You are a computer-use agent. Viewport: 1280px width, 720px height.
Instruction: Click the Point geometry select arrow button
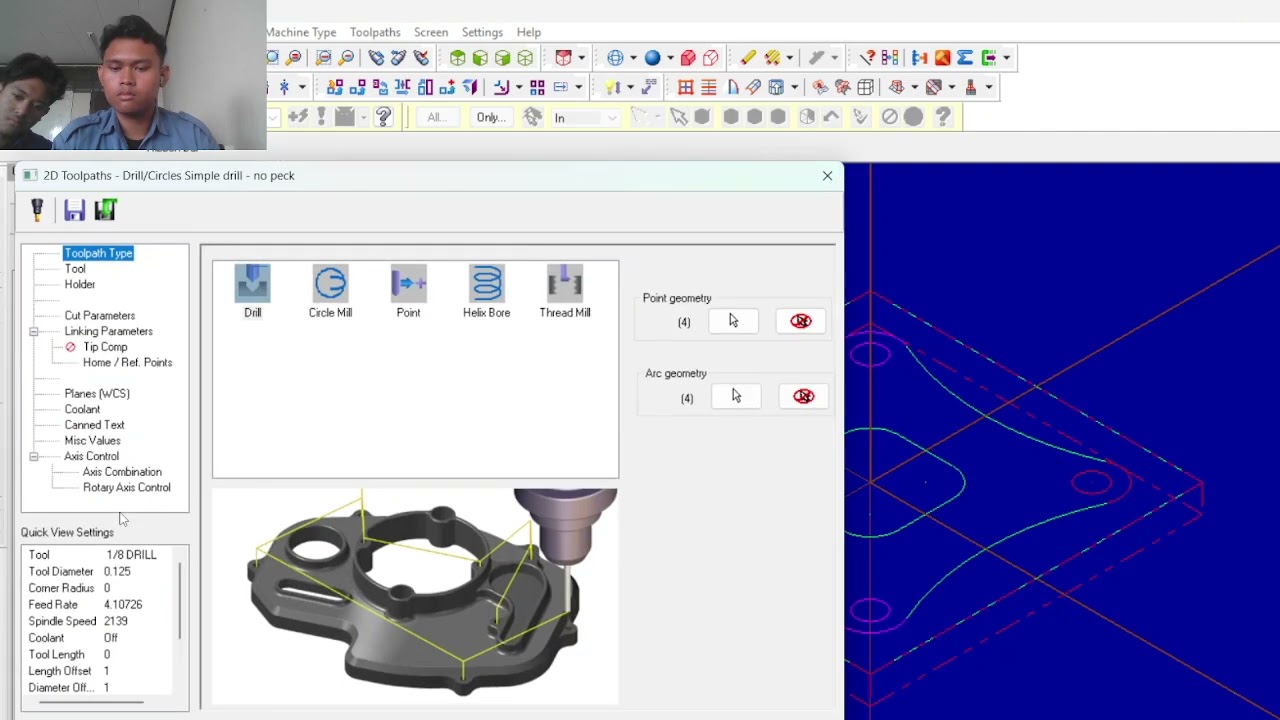(734, 321)
